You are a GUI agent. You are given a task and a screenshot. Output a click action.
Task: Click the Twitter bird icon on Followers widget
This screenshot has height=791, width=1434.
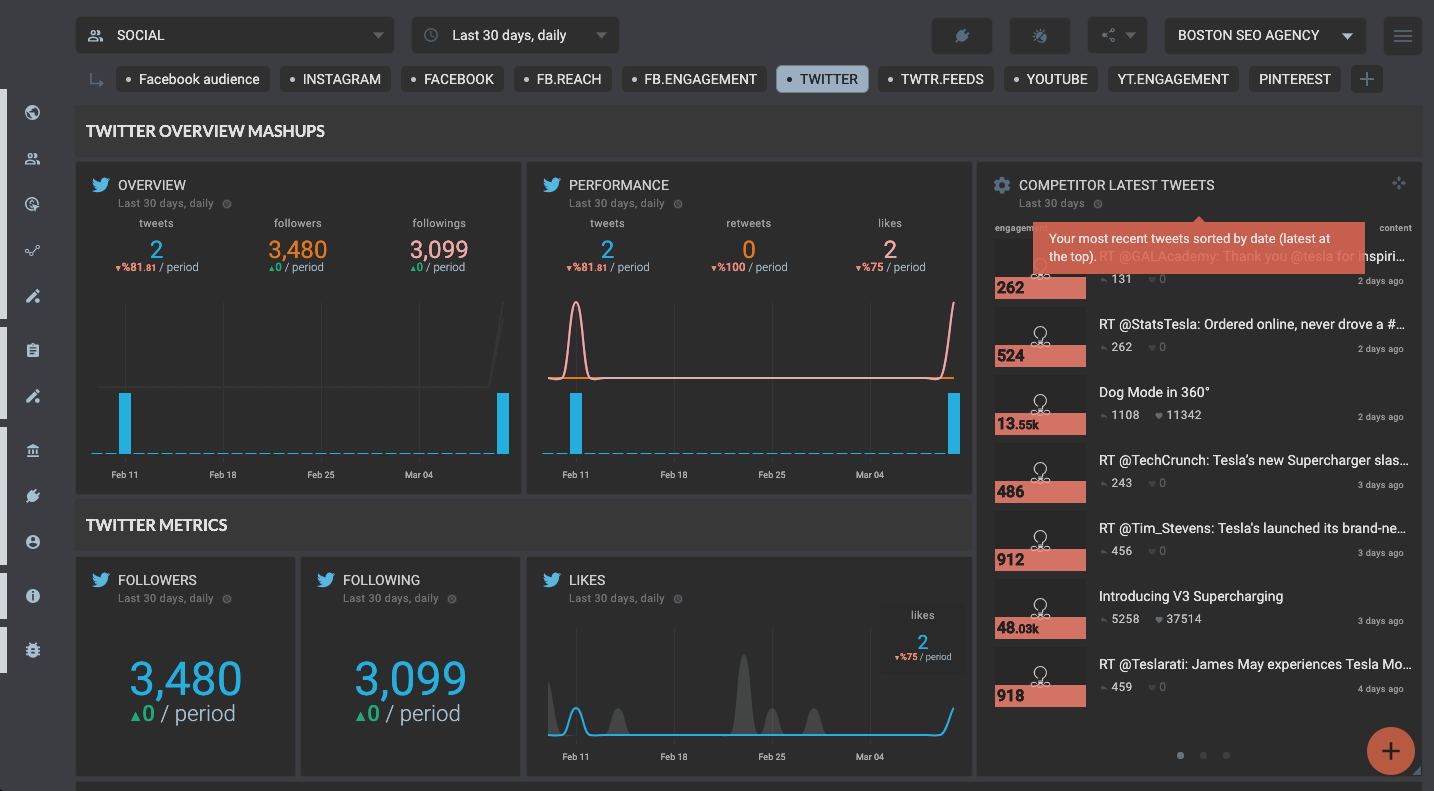coord(100,580)
